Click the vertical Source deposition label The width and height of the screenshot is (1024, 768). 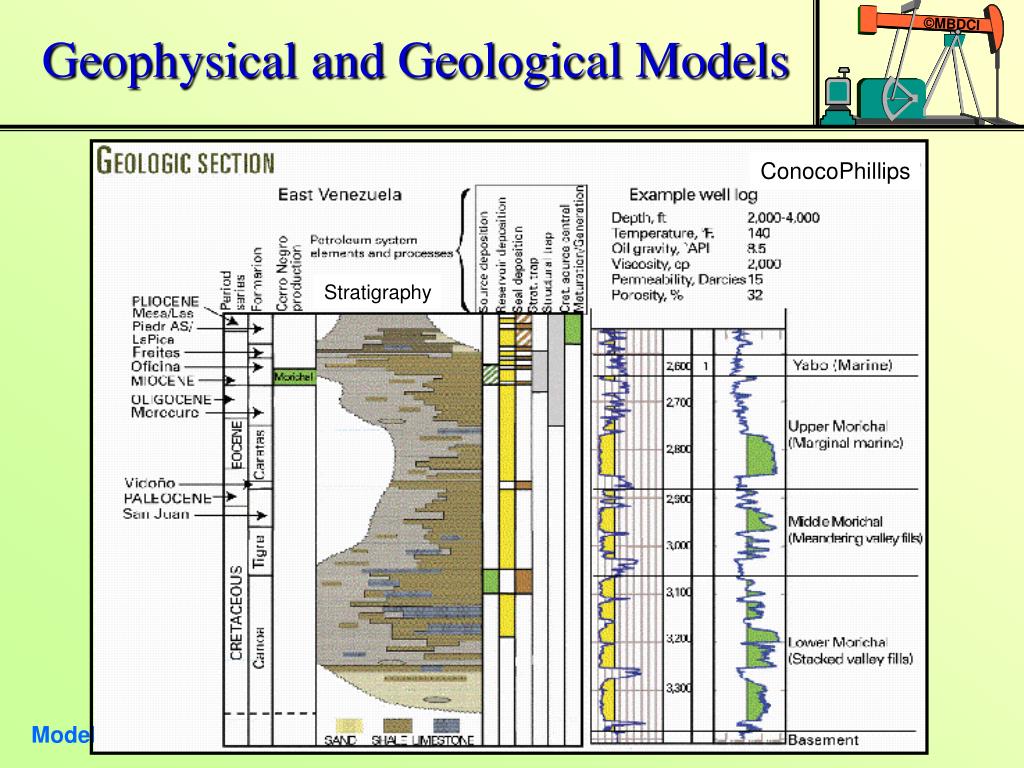(484, 262)
